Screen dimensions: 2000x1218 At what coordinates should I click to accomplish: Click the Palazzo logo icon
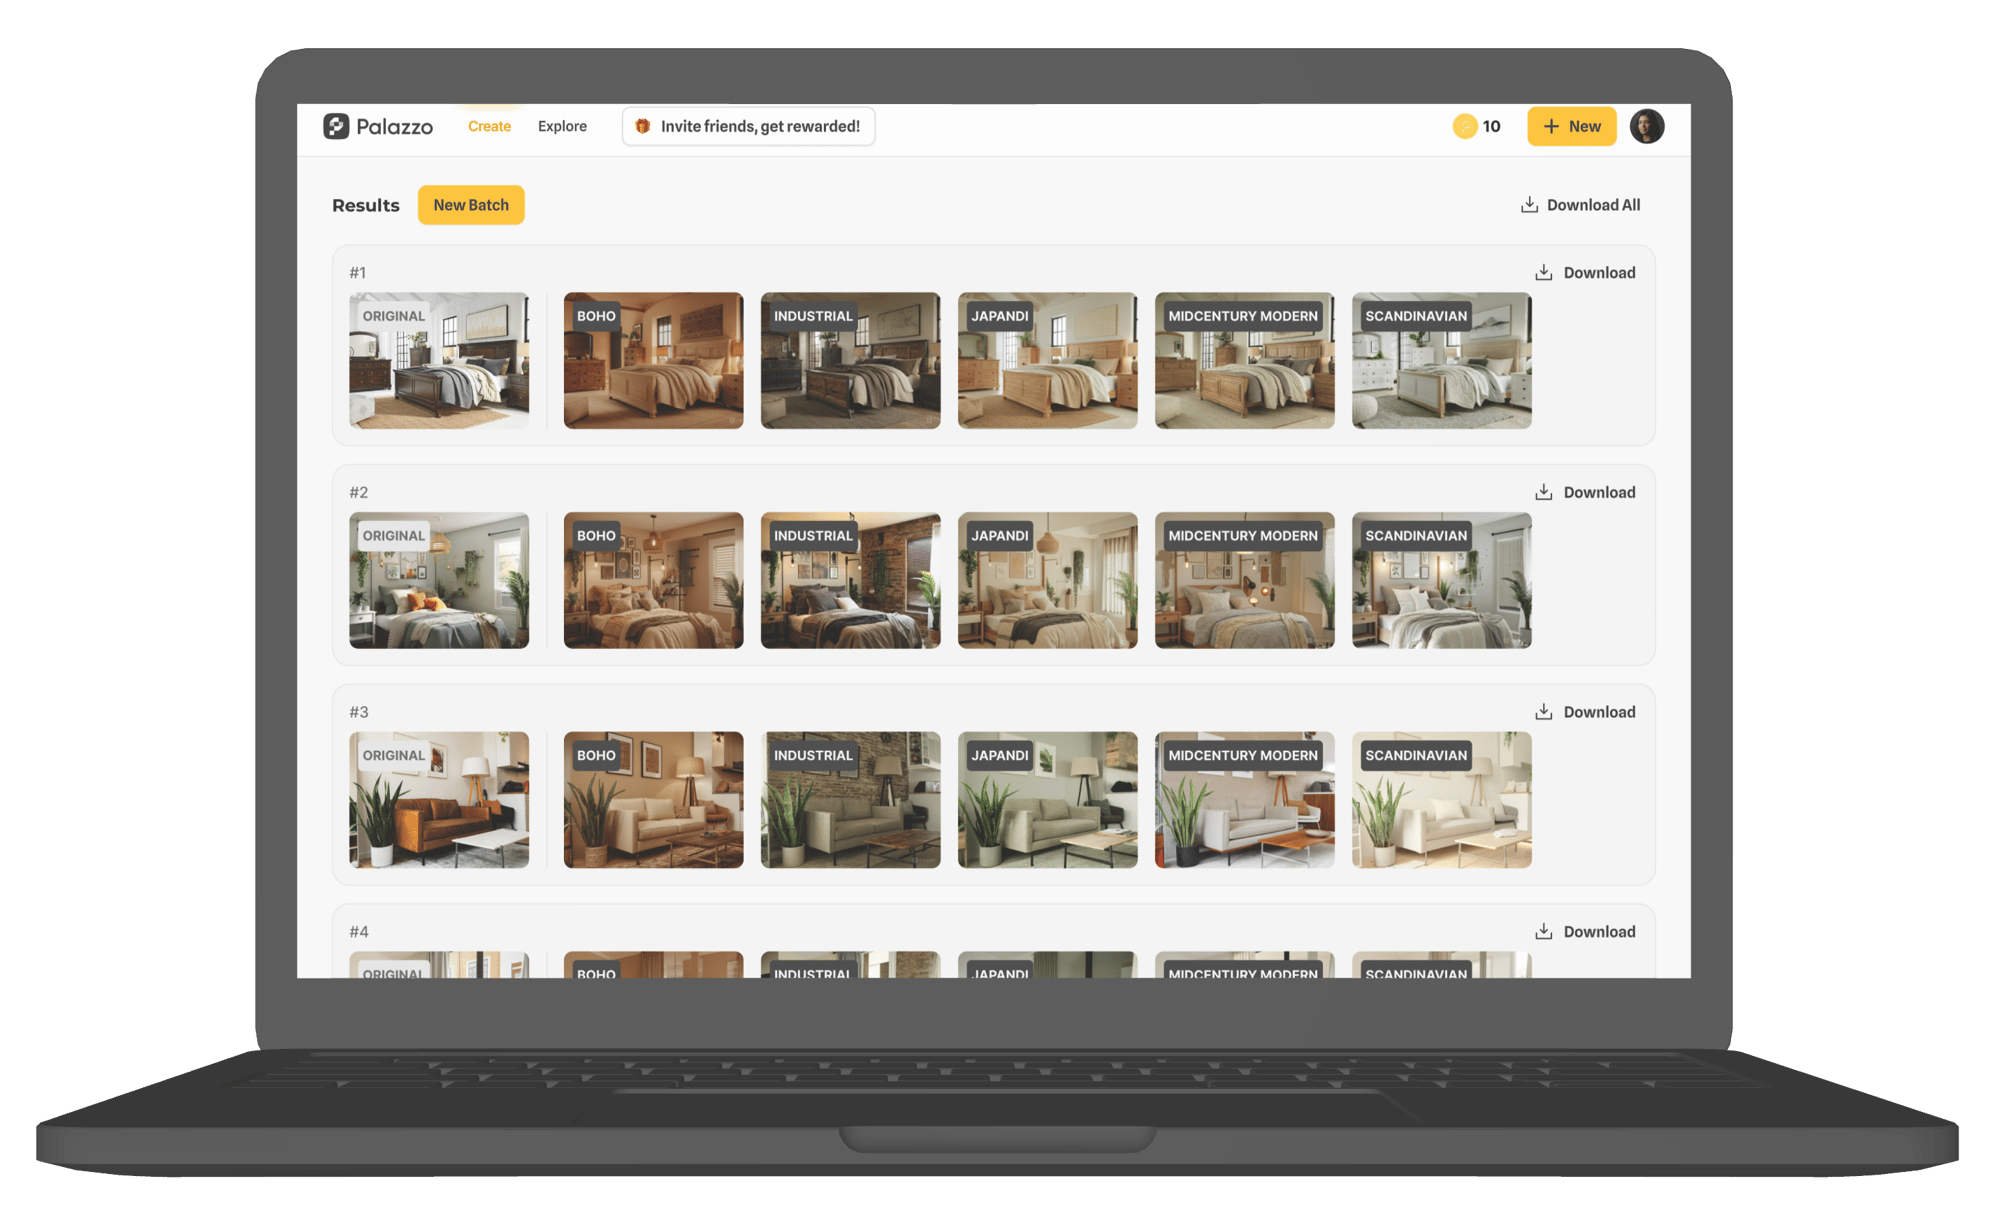tap(337, 126)
